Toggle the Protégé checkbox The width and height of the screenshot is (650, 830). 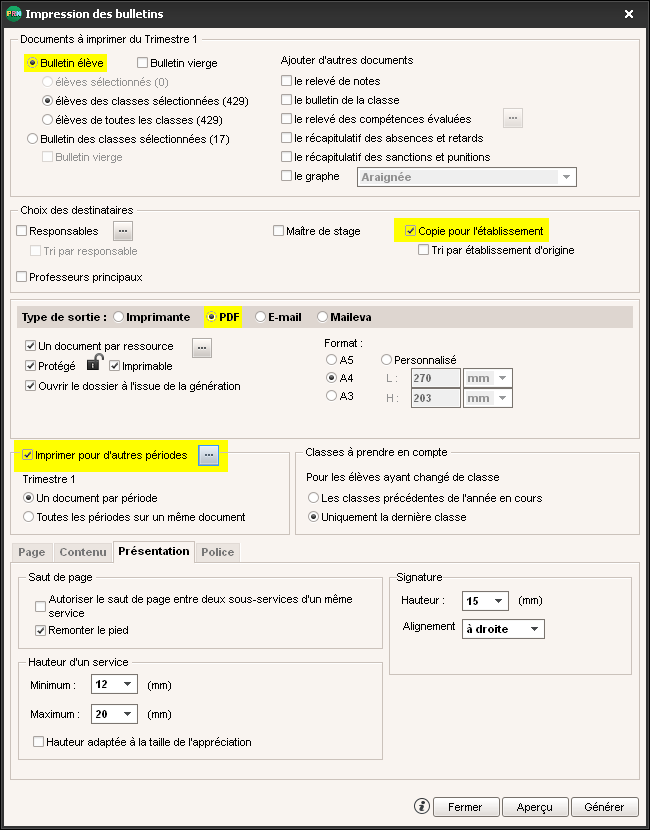coord(50,366)
